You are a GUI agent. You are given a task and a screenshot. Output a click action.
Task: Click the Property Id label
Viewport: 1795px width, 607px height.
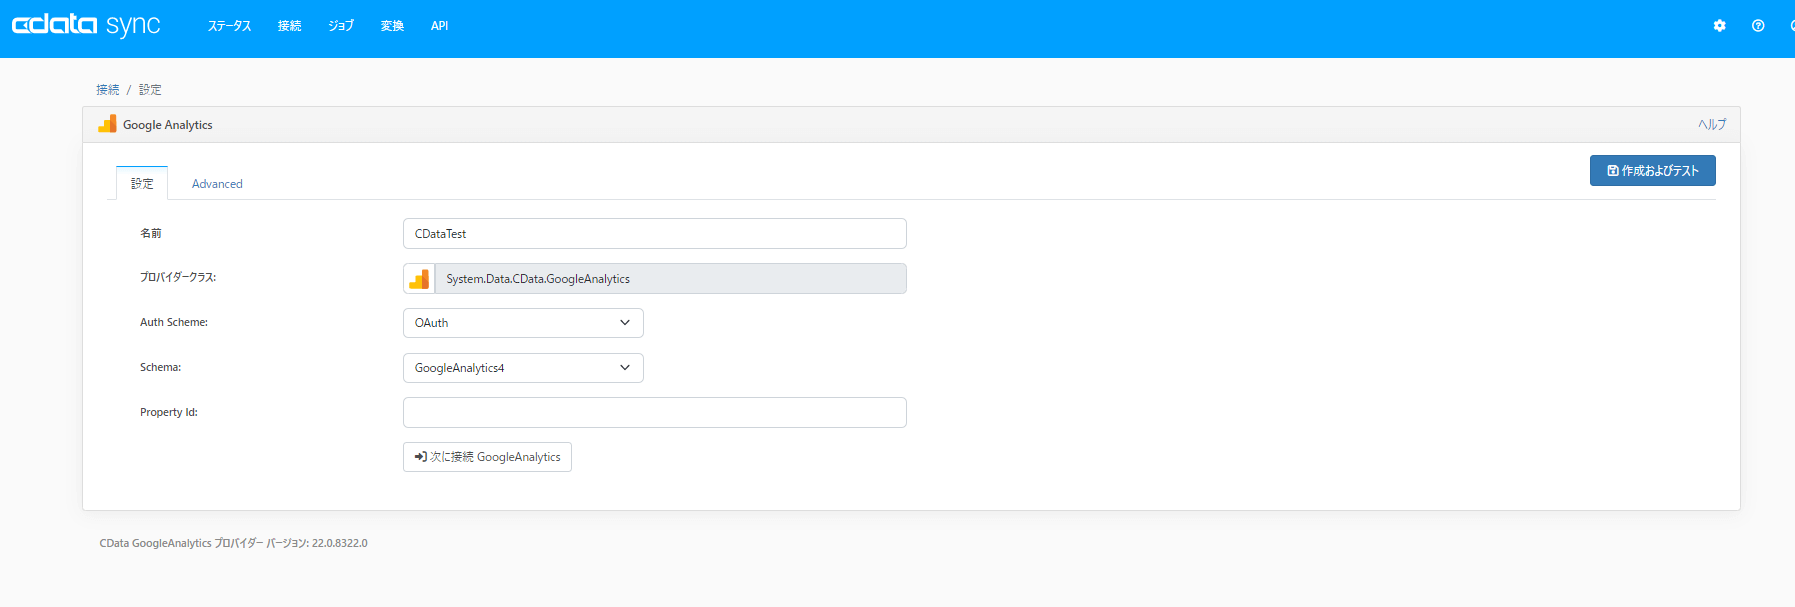pyautogui.click(x=169, y=412)
